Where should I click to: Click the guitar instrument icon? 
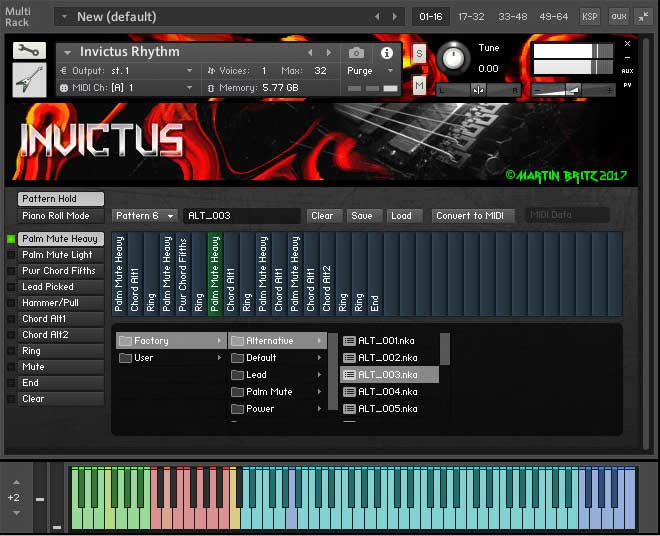tap(30, 81)
